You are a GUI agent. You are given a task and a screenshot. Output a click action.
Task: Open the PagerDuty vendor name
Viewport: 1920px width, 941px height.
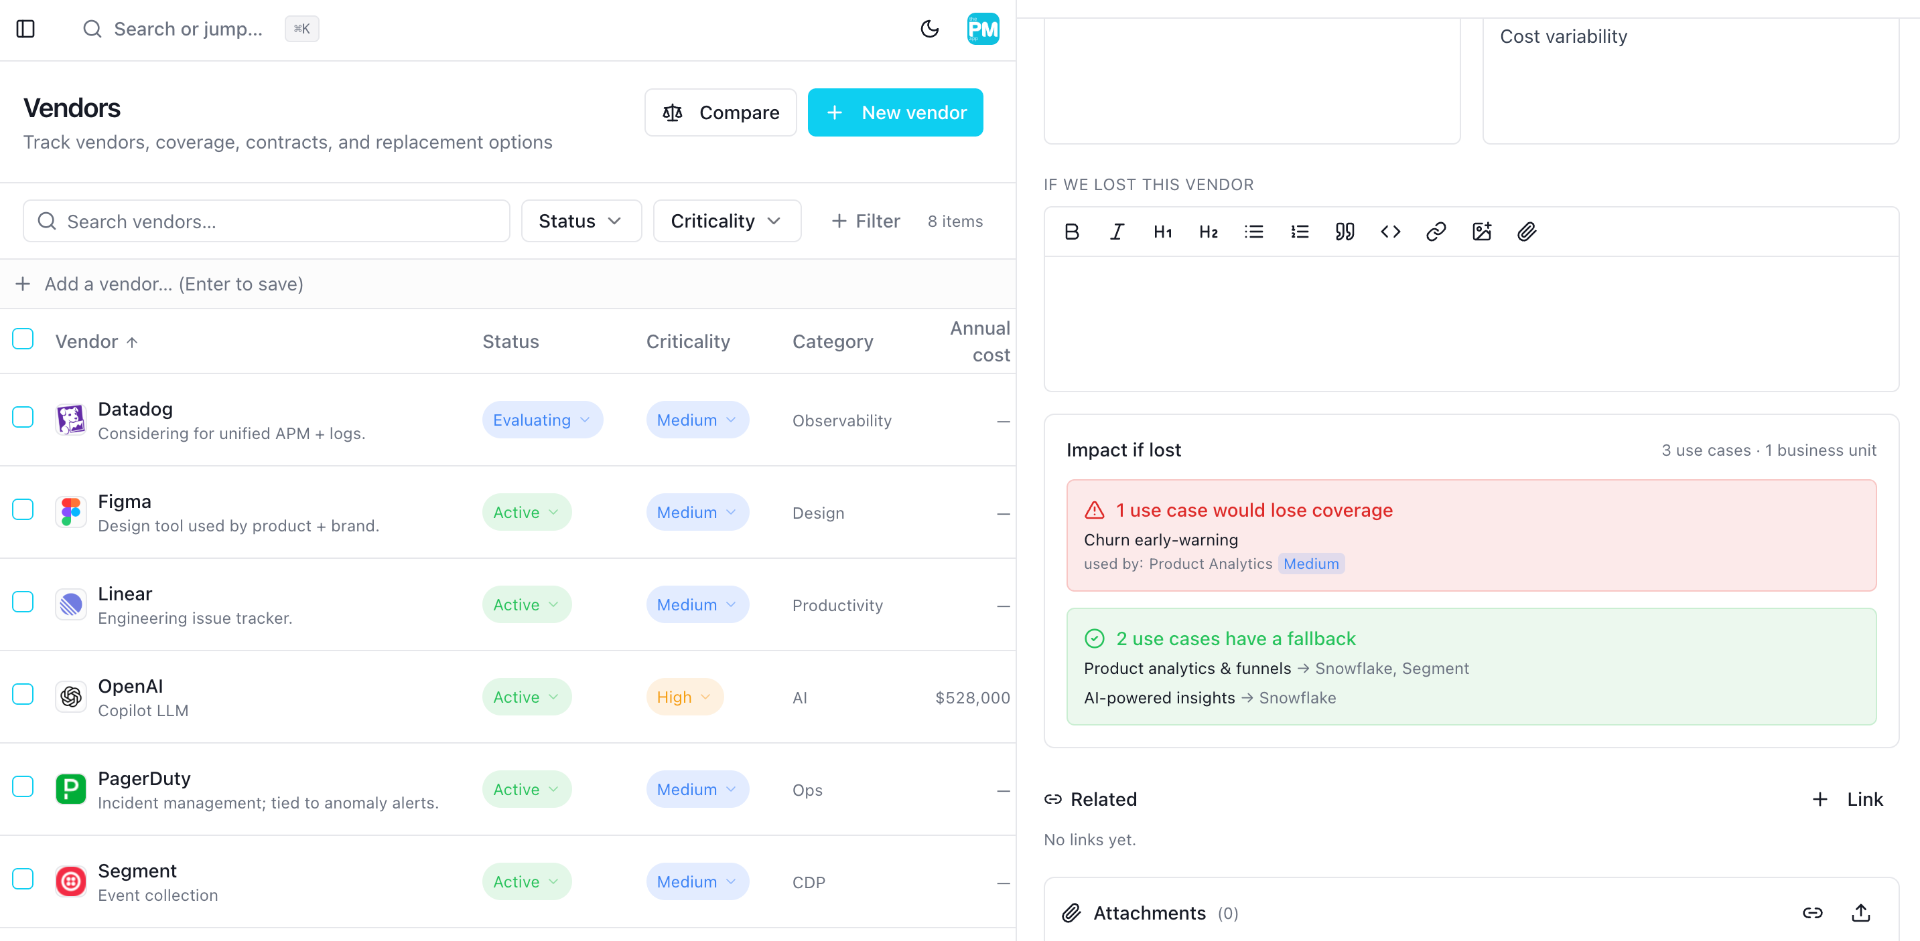point(144,778)
